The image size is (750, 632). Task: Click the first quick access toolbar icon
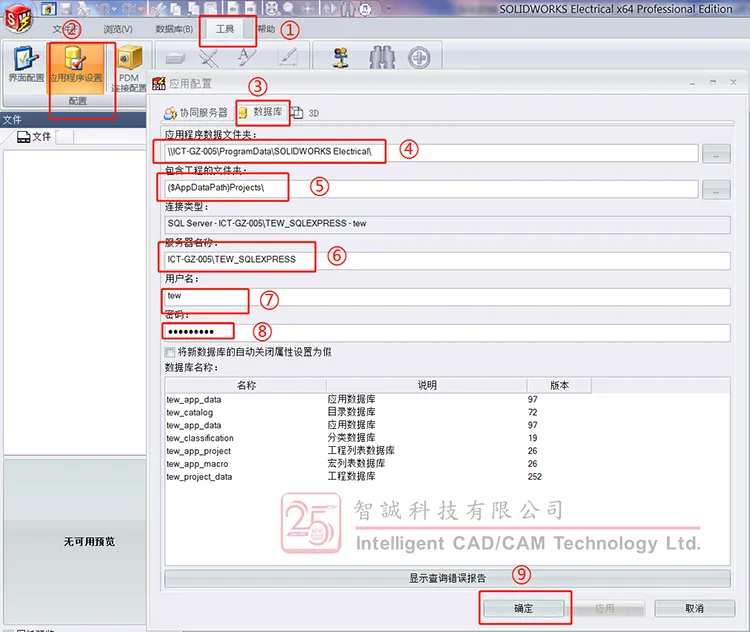[48, 8]
